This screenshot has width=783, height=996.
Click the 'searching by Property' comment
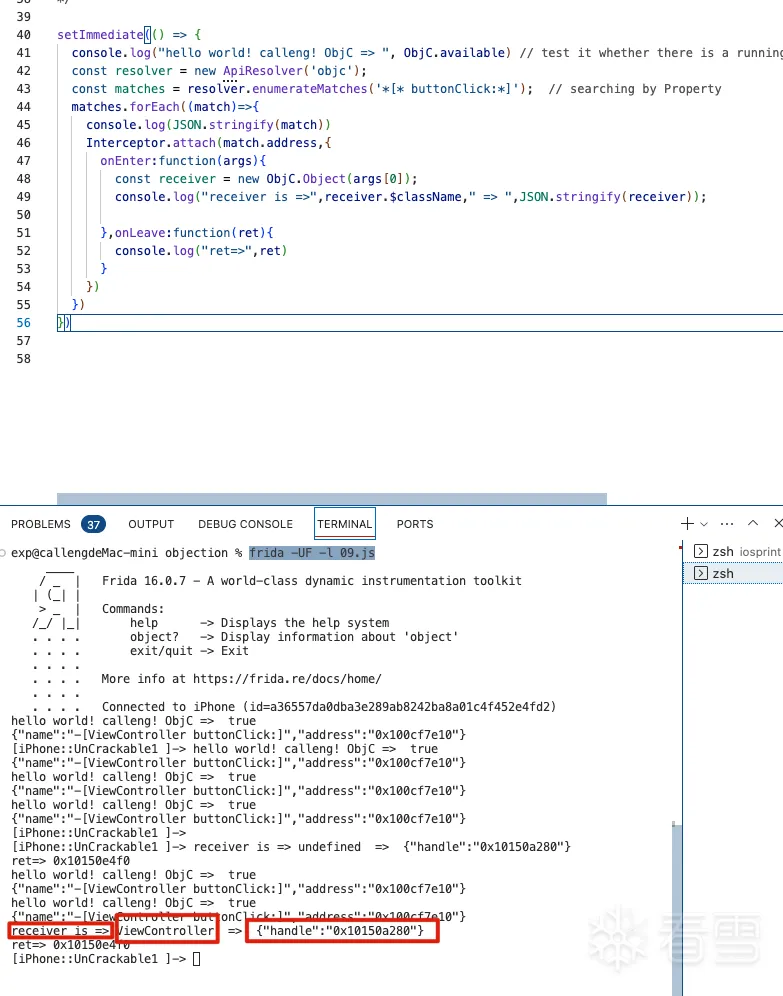635,89
